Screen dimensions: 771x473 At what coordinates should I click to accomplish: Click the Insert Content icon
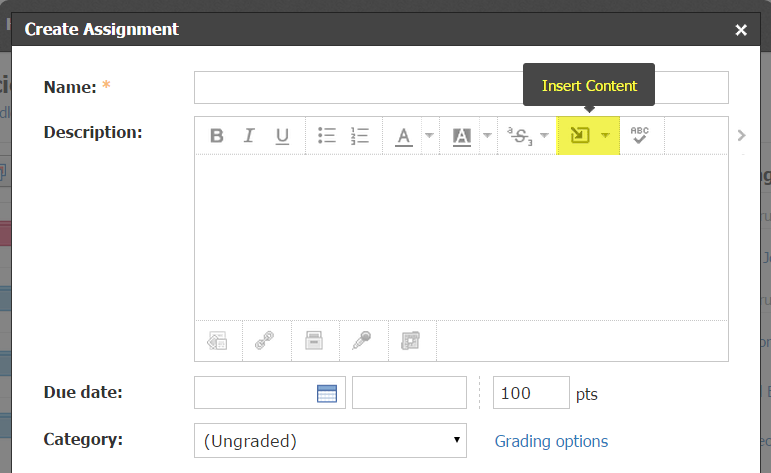click(x=580, y=136)
